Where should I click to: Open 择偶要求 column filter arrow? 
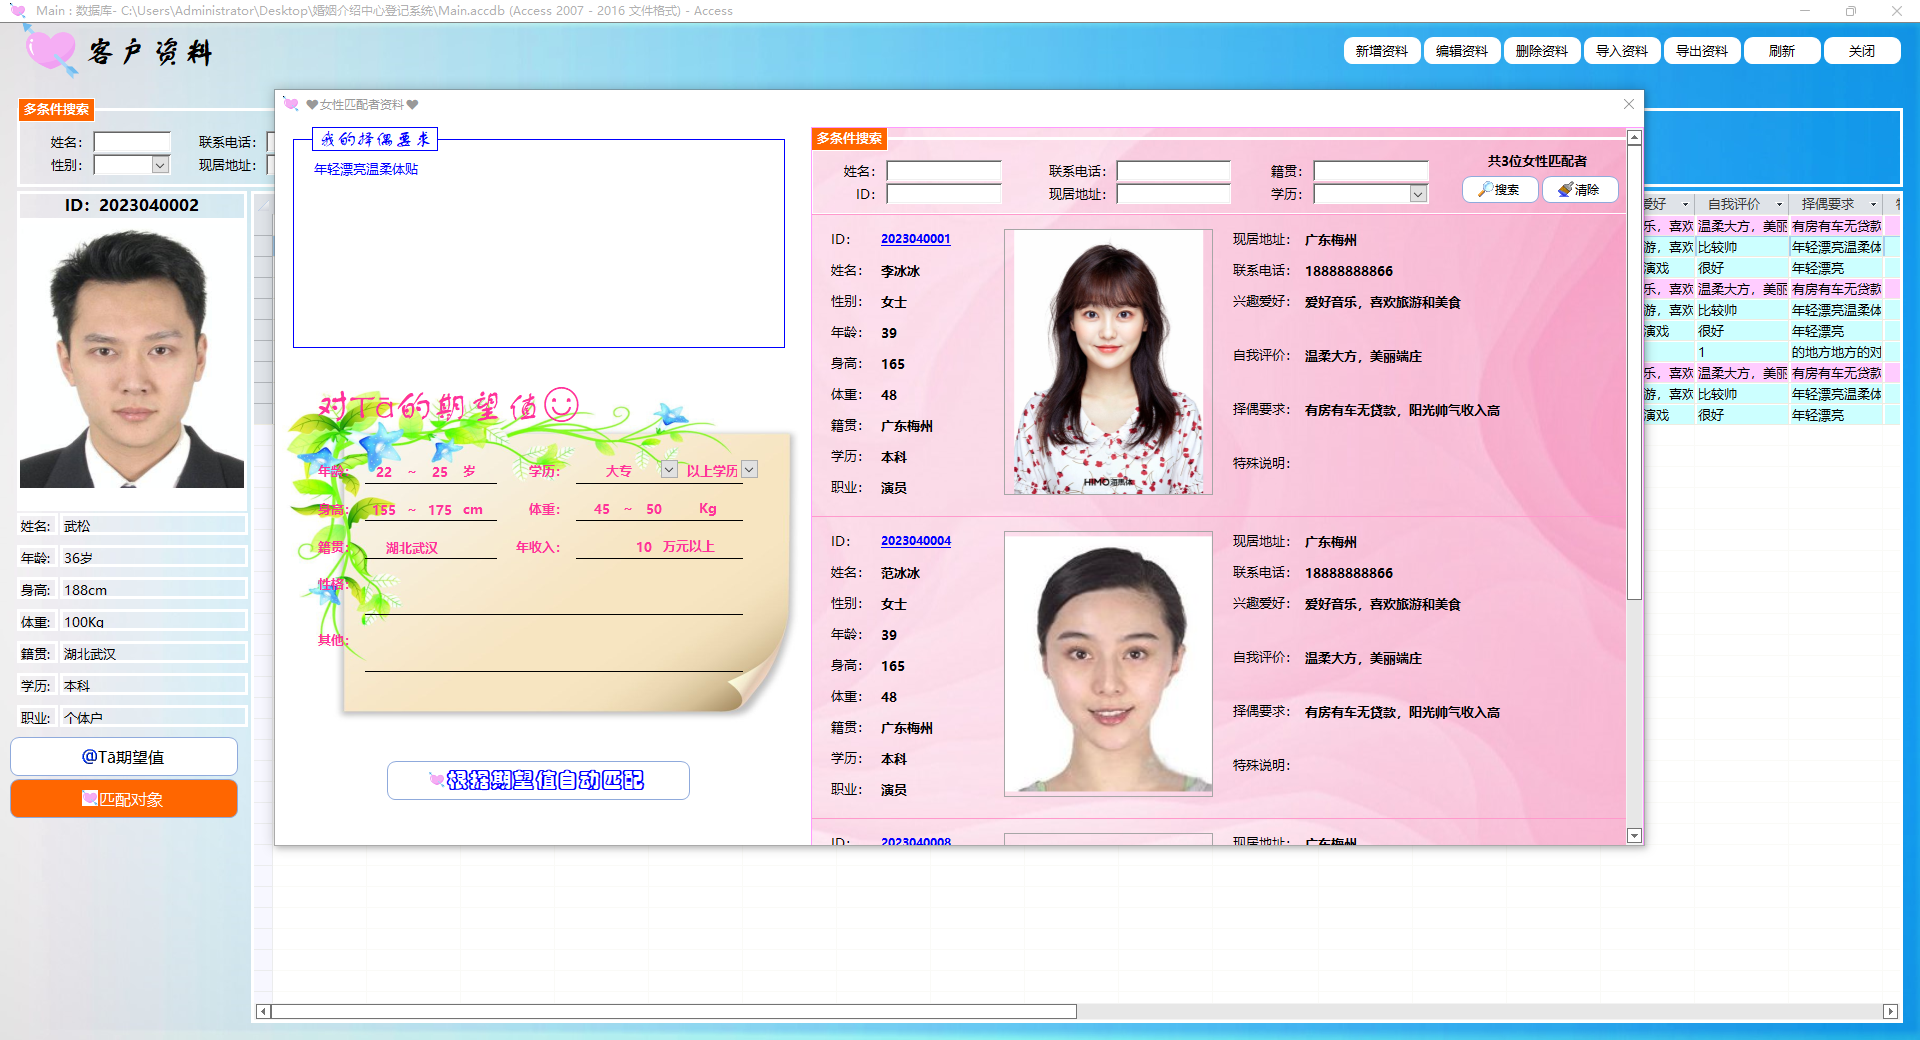1873,204
